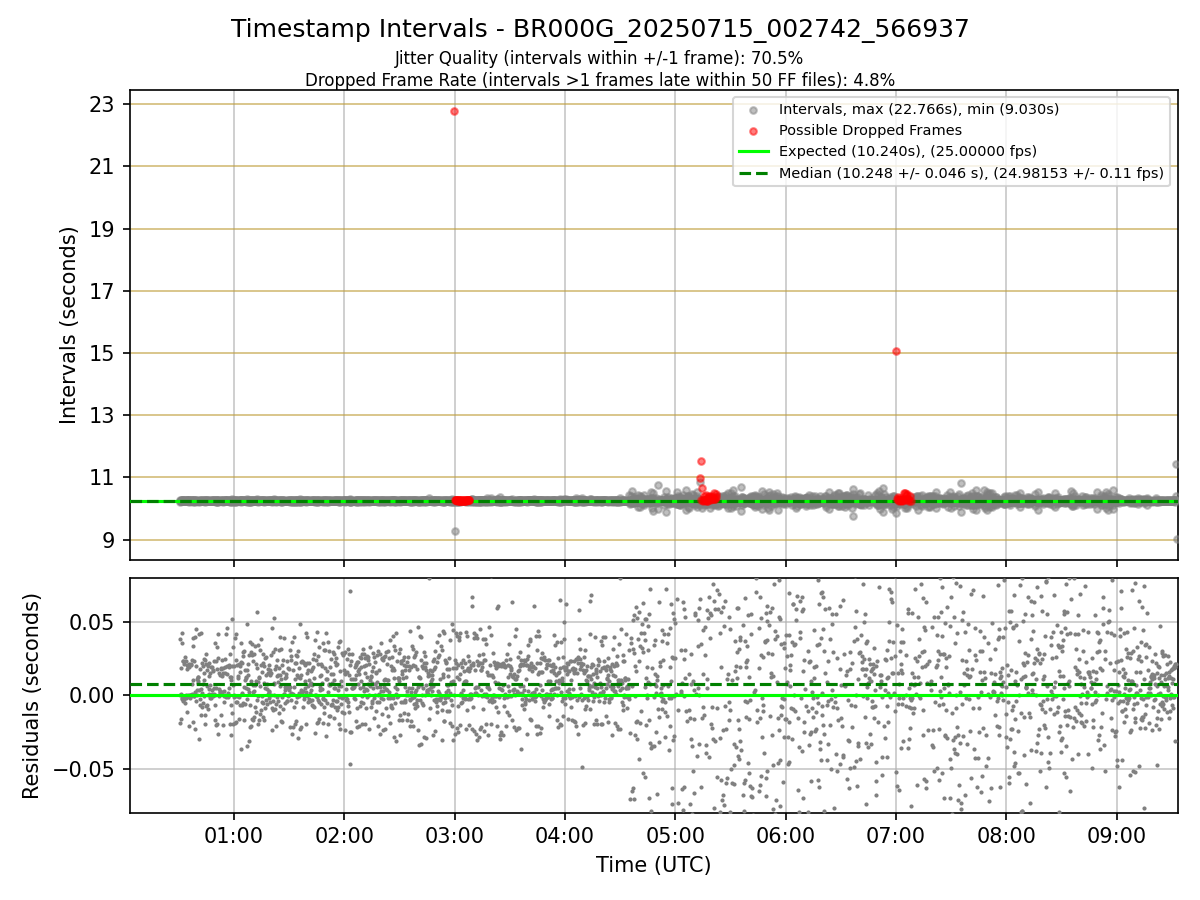Click the residuals tick label '0.05'
The image size is (1200, 900).
[x=95, y=622]
